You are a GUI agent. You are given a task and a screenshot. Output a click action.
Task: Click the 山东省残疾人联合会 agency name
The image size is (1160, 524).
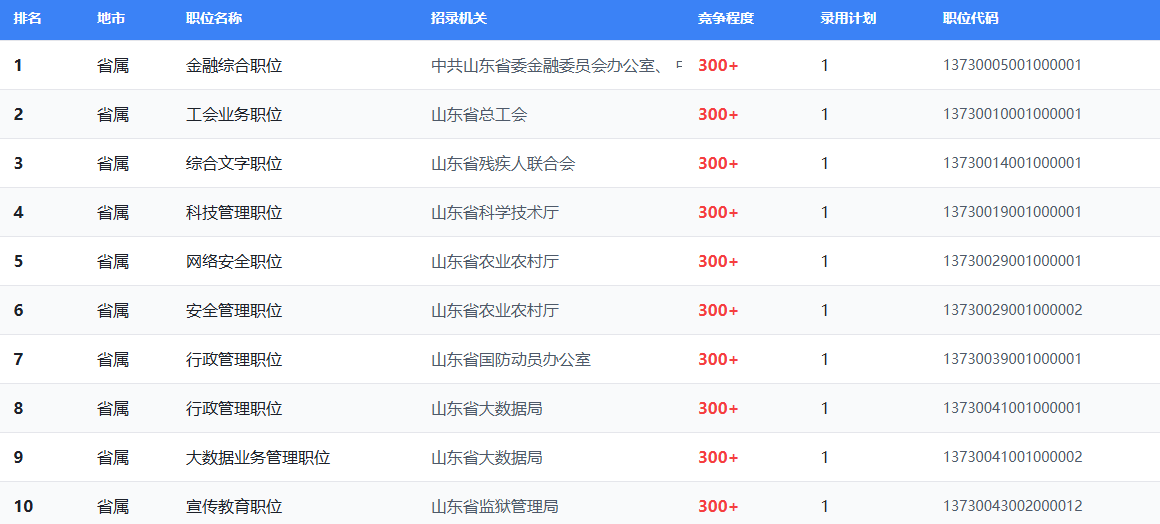pos(503,164)
